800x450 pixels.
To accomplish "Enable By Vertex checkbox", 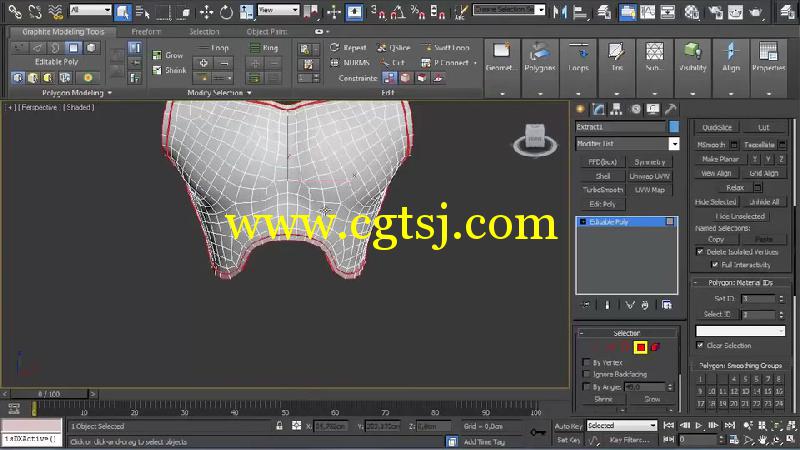I will point(586,362).
